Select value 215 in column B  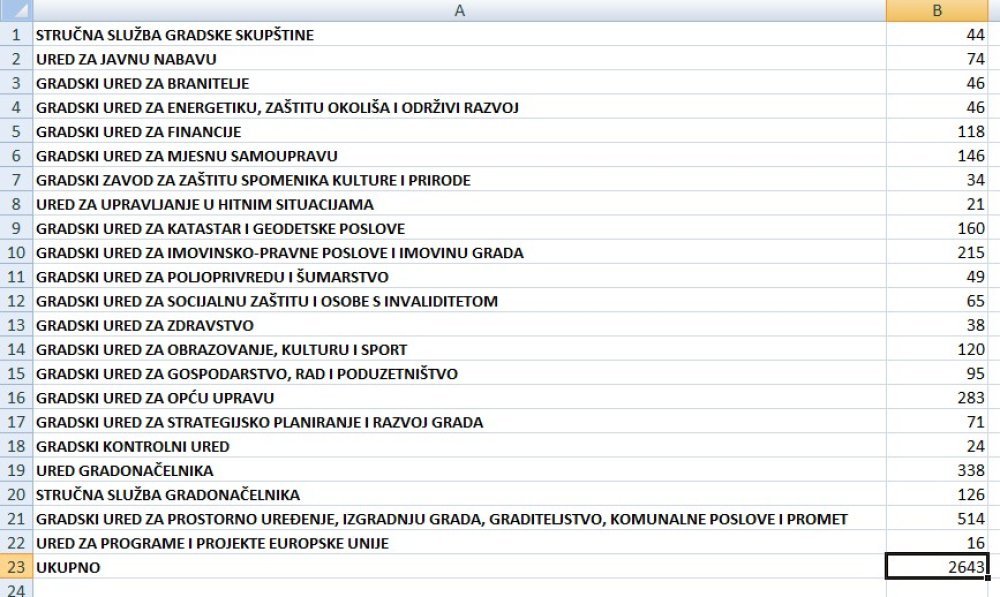[937, 253]
